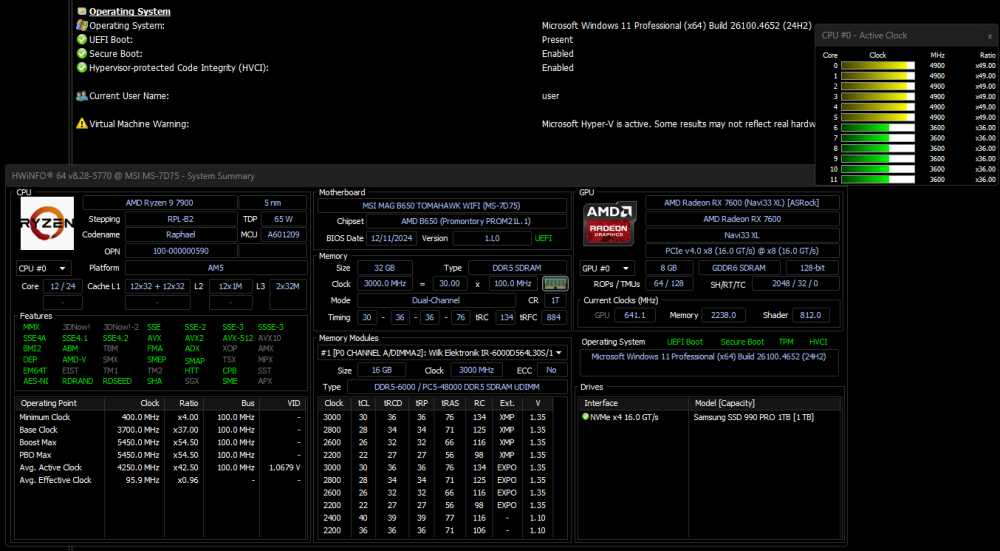Select the AMD Ryzen 9 7900 name field

point(159,203)
